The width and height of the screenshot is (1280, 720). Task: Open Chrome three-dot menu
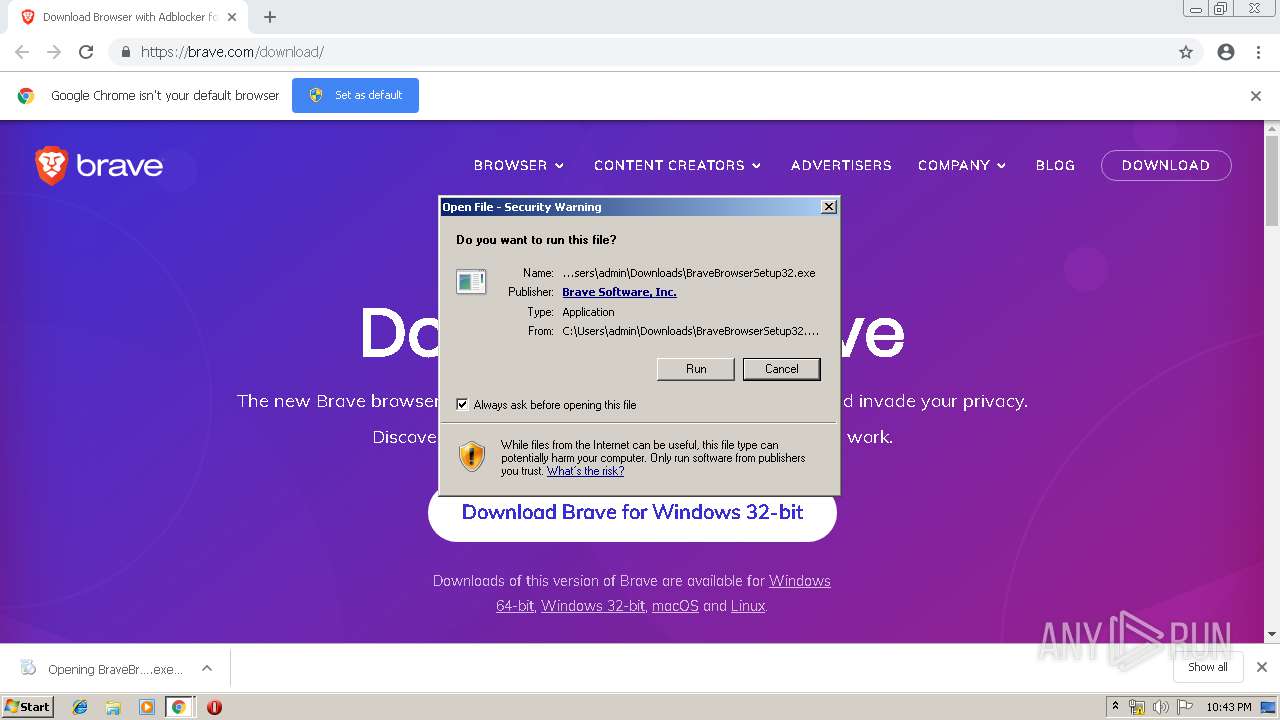click(x=1258, y=52)
